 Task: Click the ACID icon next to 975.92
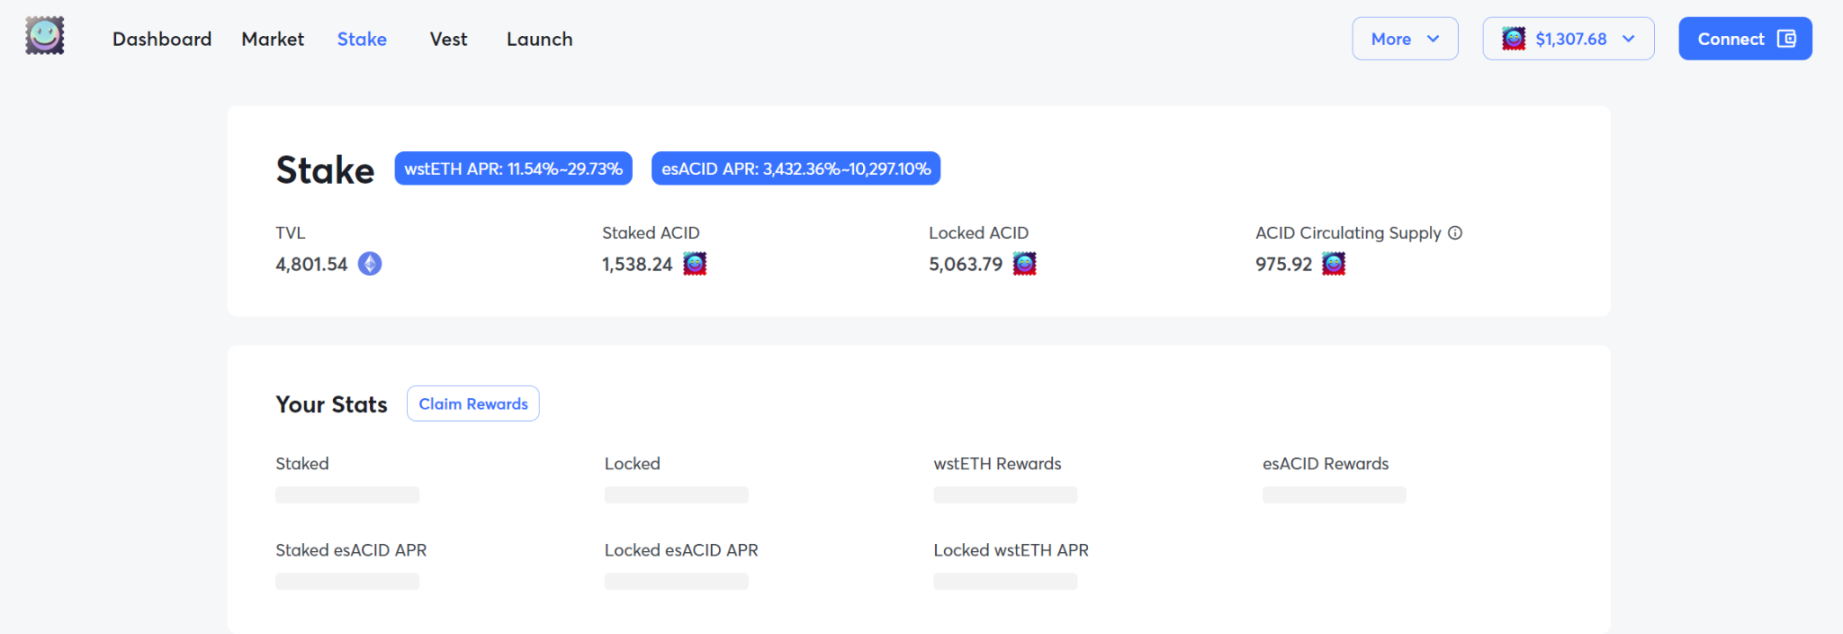click(1334, 264)
